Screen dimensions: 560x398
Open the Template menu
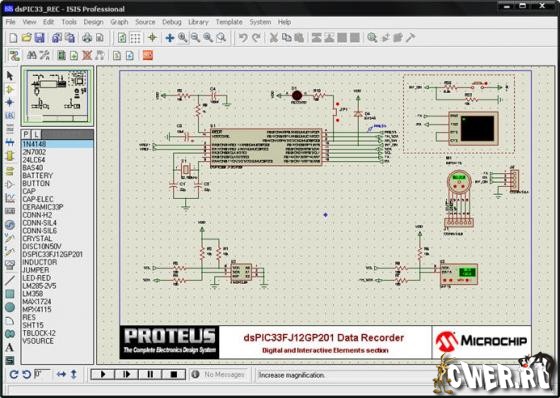229,22
